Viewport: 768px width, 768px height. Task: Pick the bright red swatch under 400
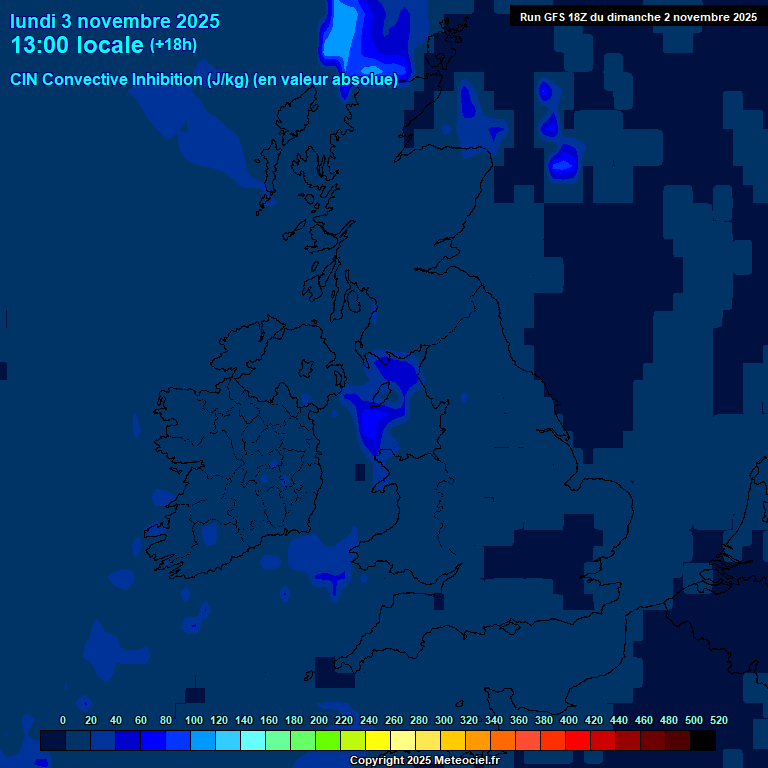click(x=577, y=741)
